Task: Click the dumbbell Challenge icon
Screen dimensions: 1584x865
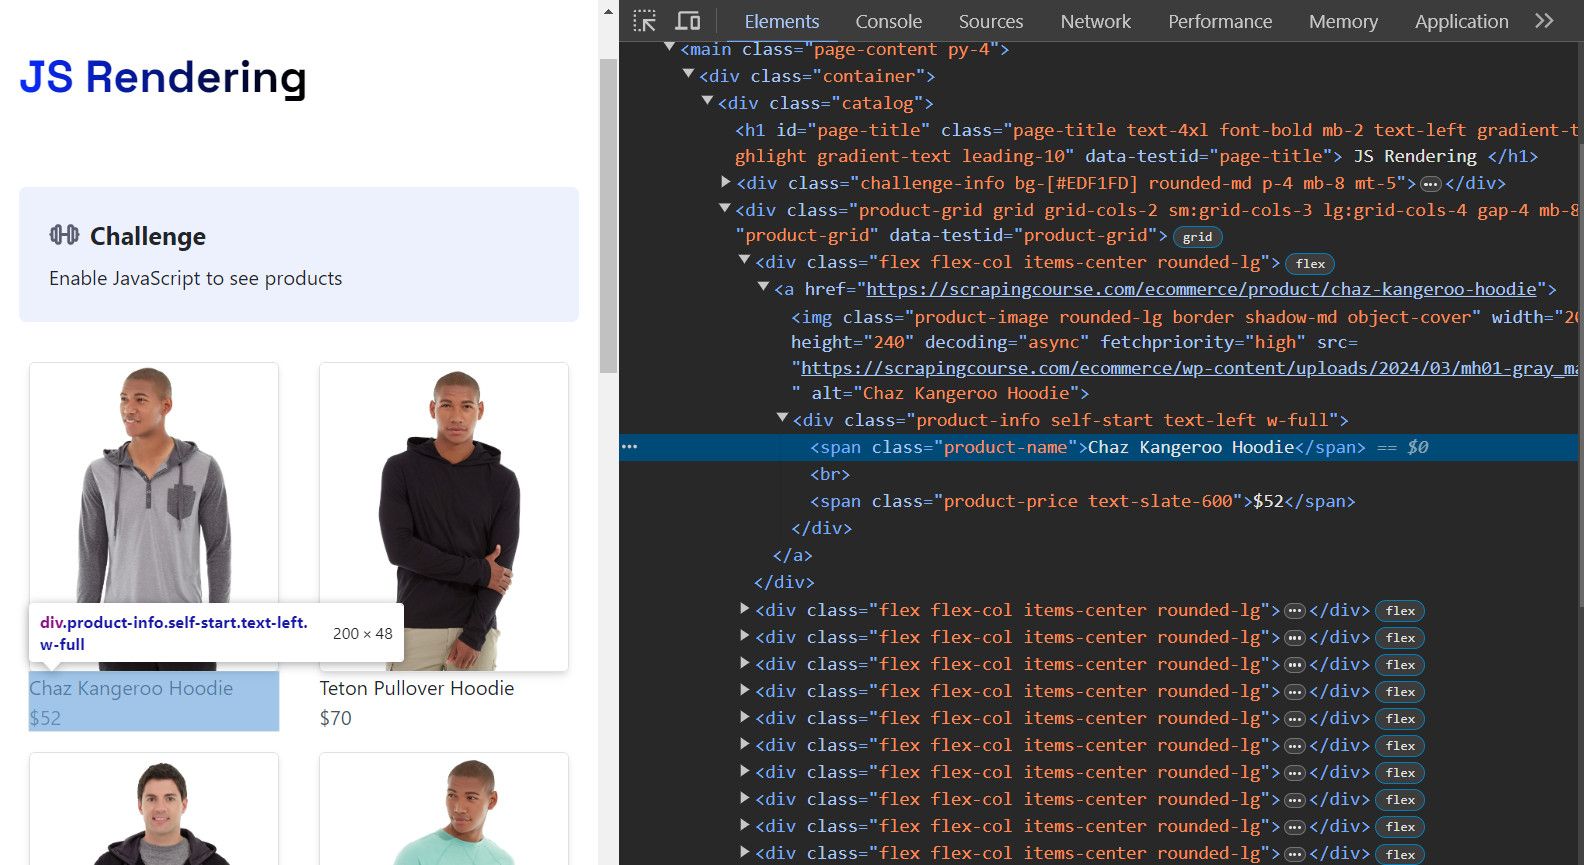Action: point(64,235)
